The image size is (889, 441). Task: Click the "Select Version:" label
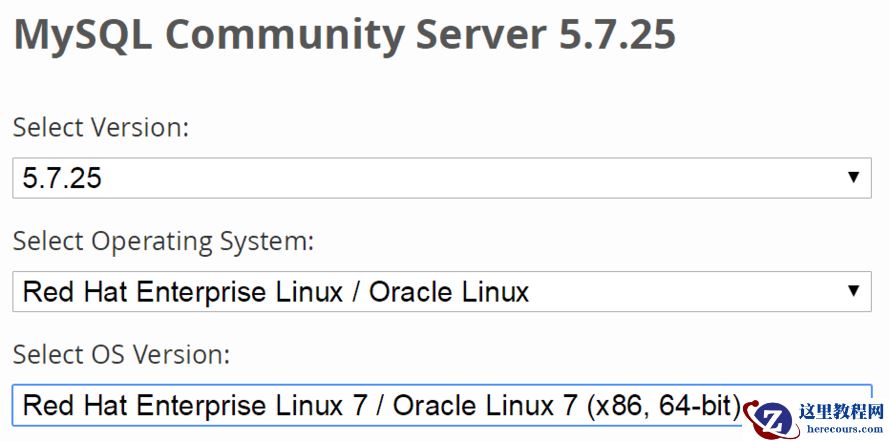[x=100, y=128]
